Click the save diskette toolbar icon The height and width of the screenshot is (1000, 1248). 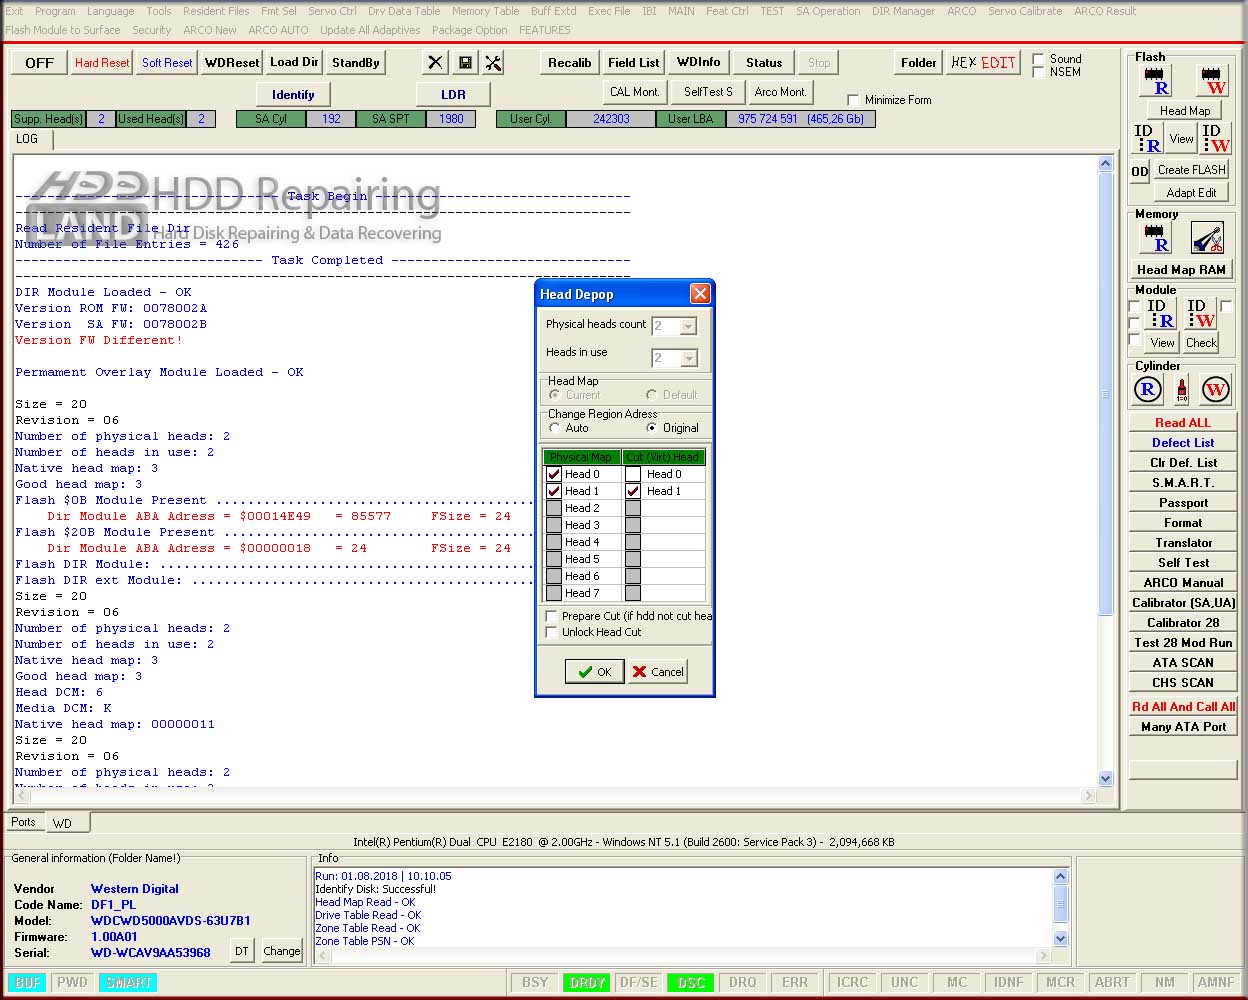[465, 63]
